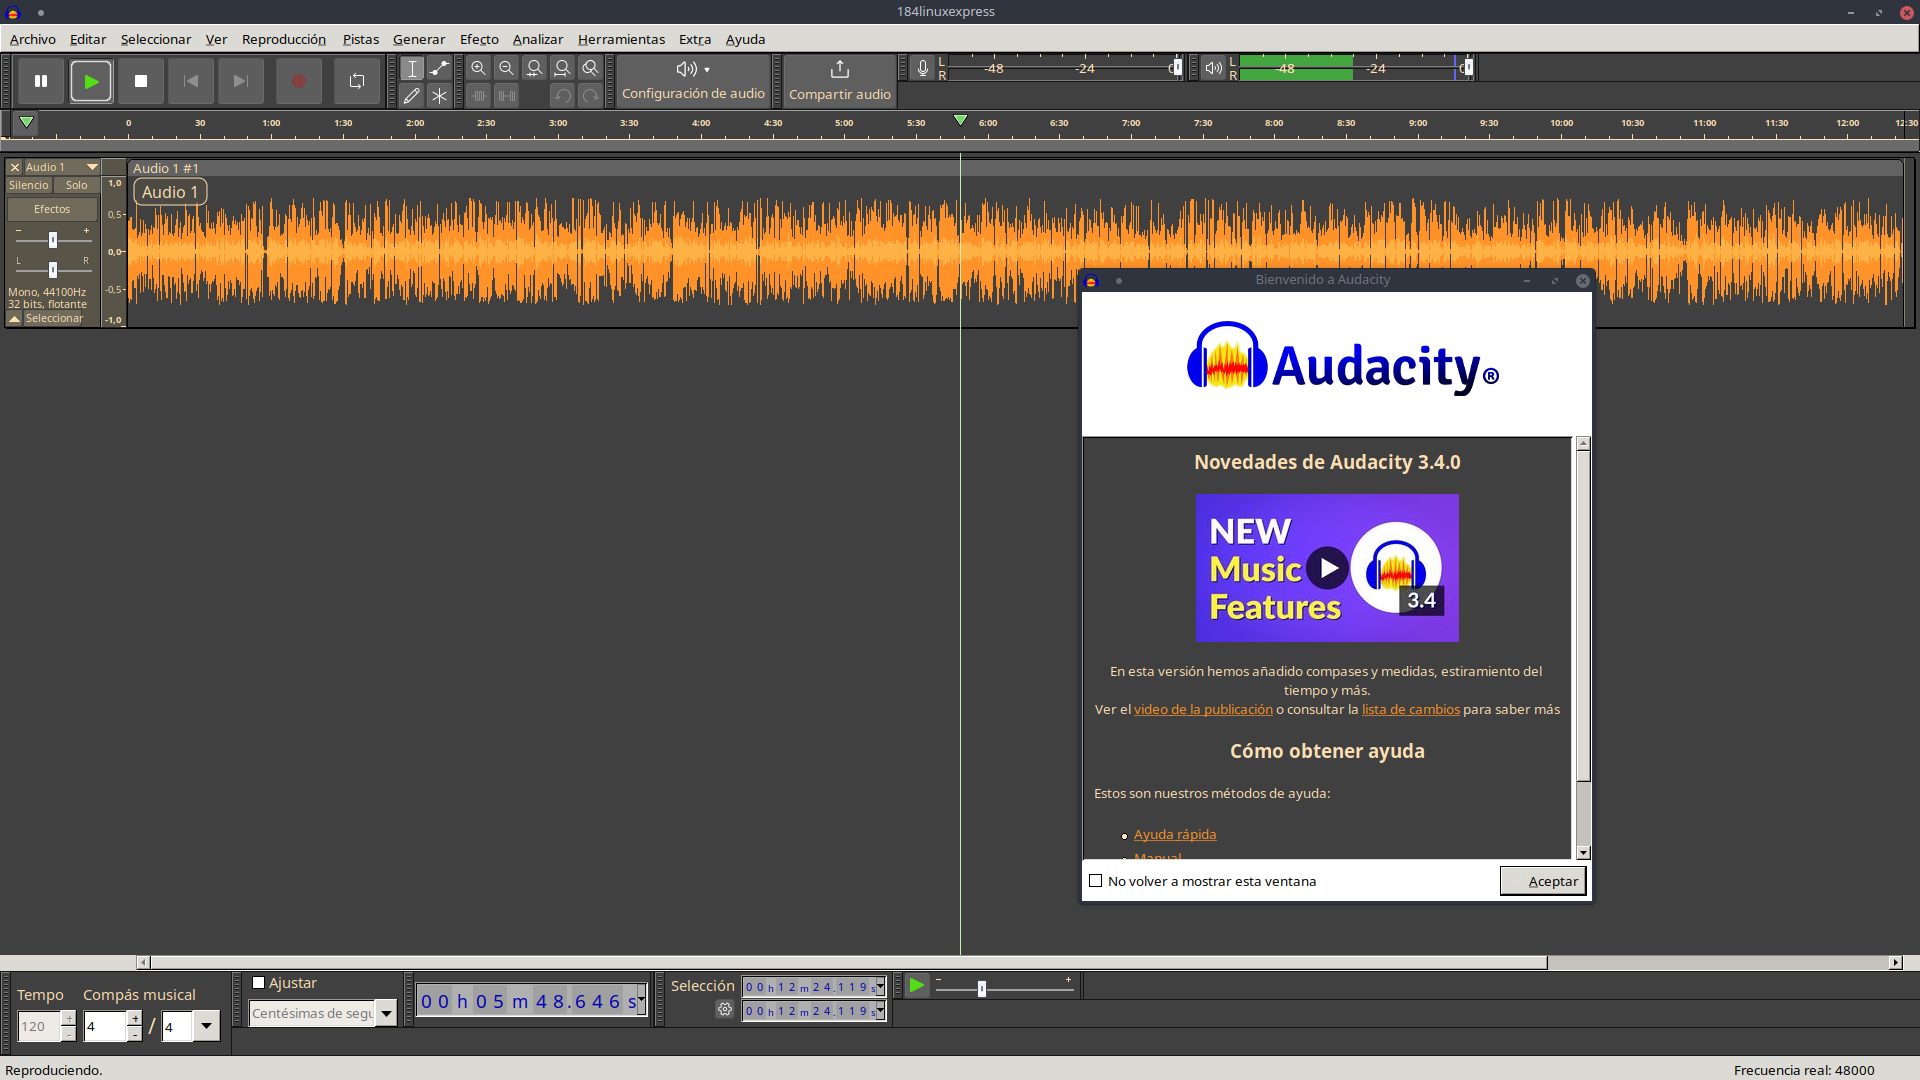Adjust the playback level slider handle
The height and width of the screenshot is (1080, 1920).
click(1468, 68)
